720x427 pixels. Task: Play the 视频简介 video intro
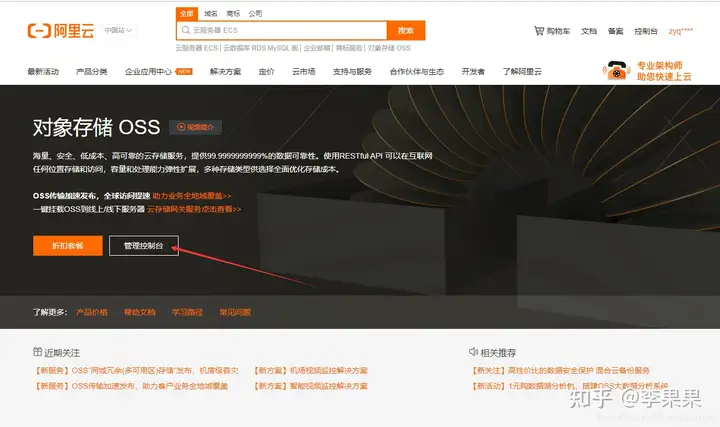(x=196, y=127)
